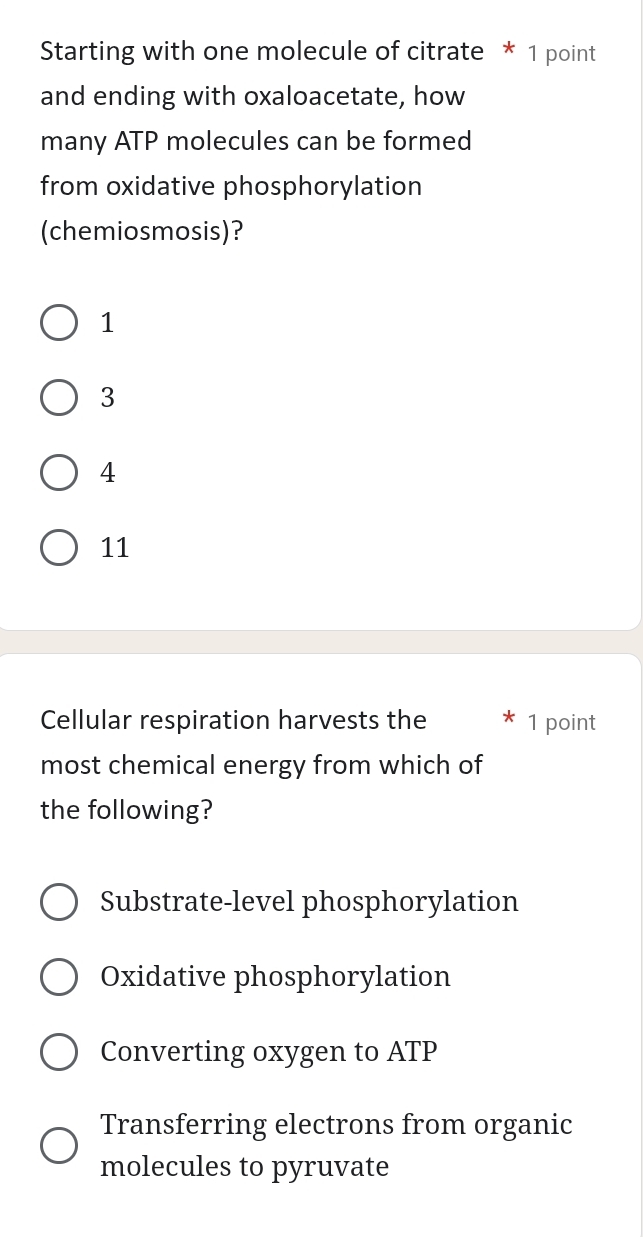Select Substrate-level phosphorylation

pos(59,901)
